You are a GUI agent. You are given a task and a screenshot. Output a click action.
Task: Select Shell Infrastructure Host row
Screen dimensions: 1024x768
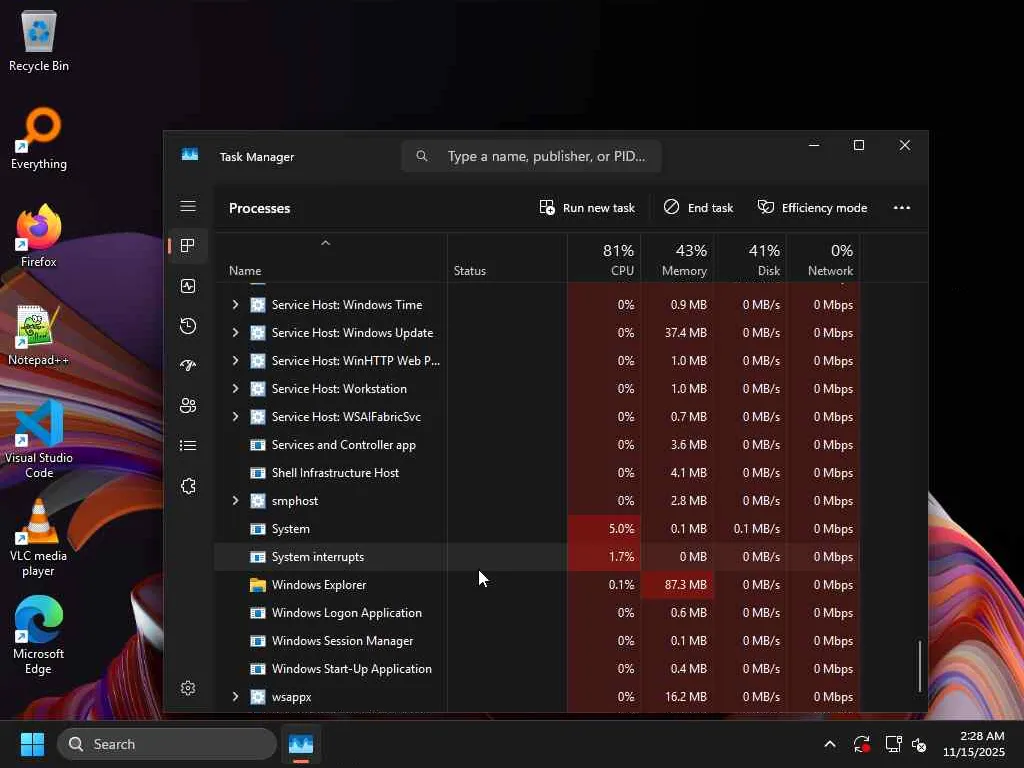click(537, 473)
